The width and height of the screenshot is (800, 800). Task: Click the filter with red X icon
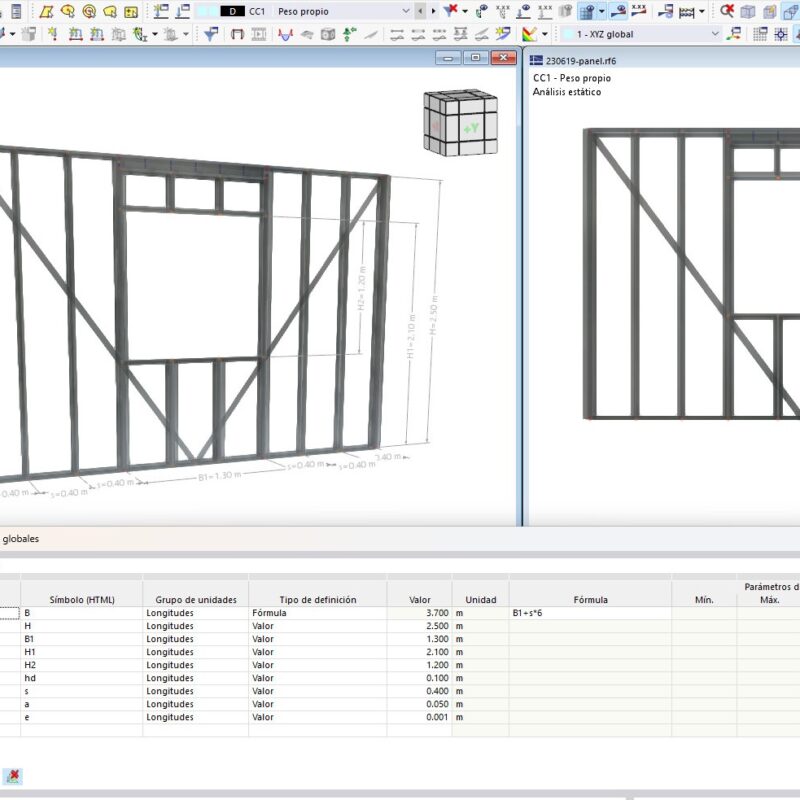coord(450,11)
